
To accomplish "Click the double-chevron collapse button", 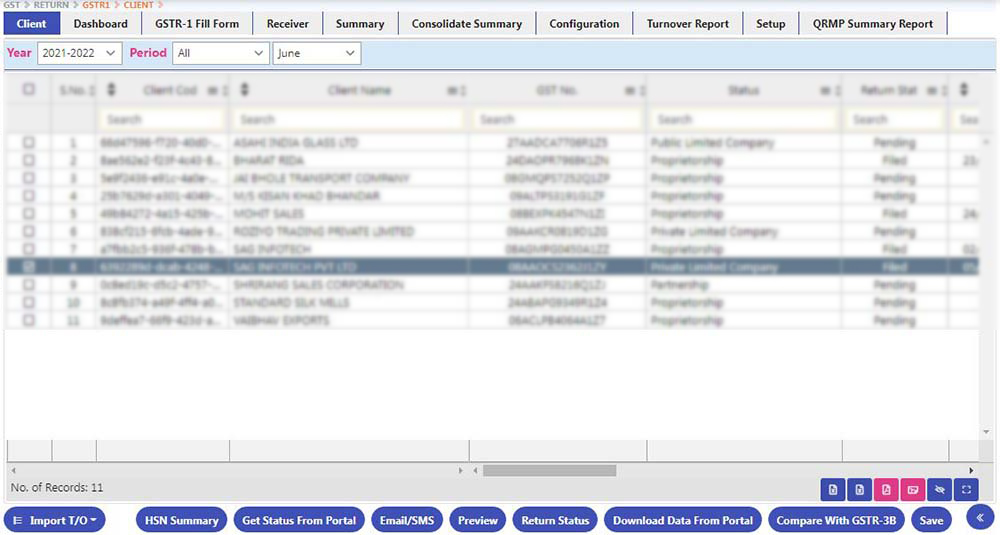I will tap(980, 517).
